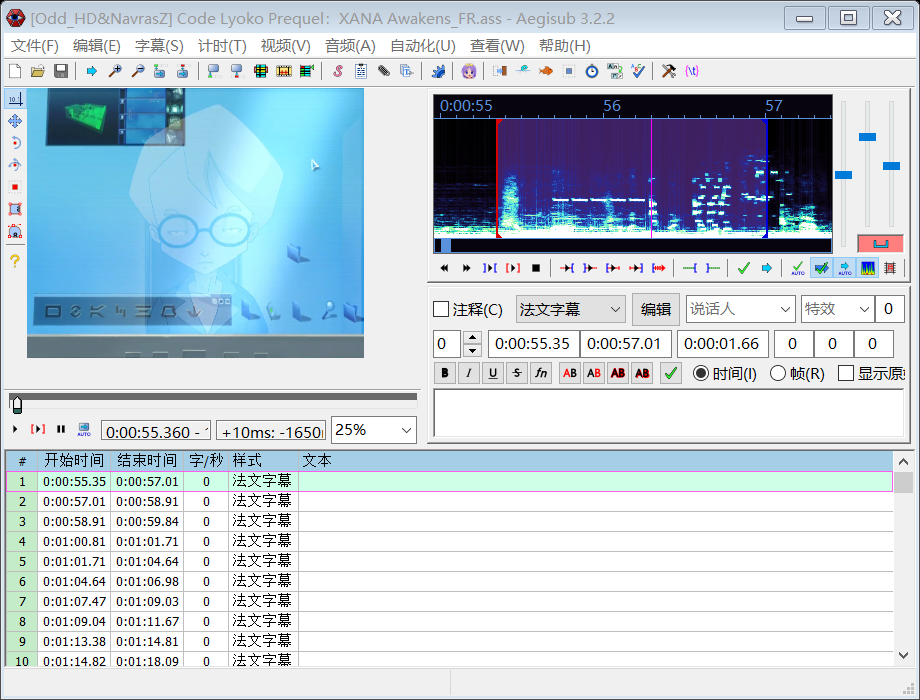Select the 时间(I) radio button
Viewport: 920px width, 700px height.
701,373
